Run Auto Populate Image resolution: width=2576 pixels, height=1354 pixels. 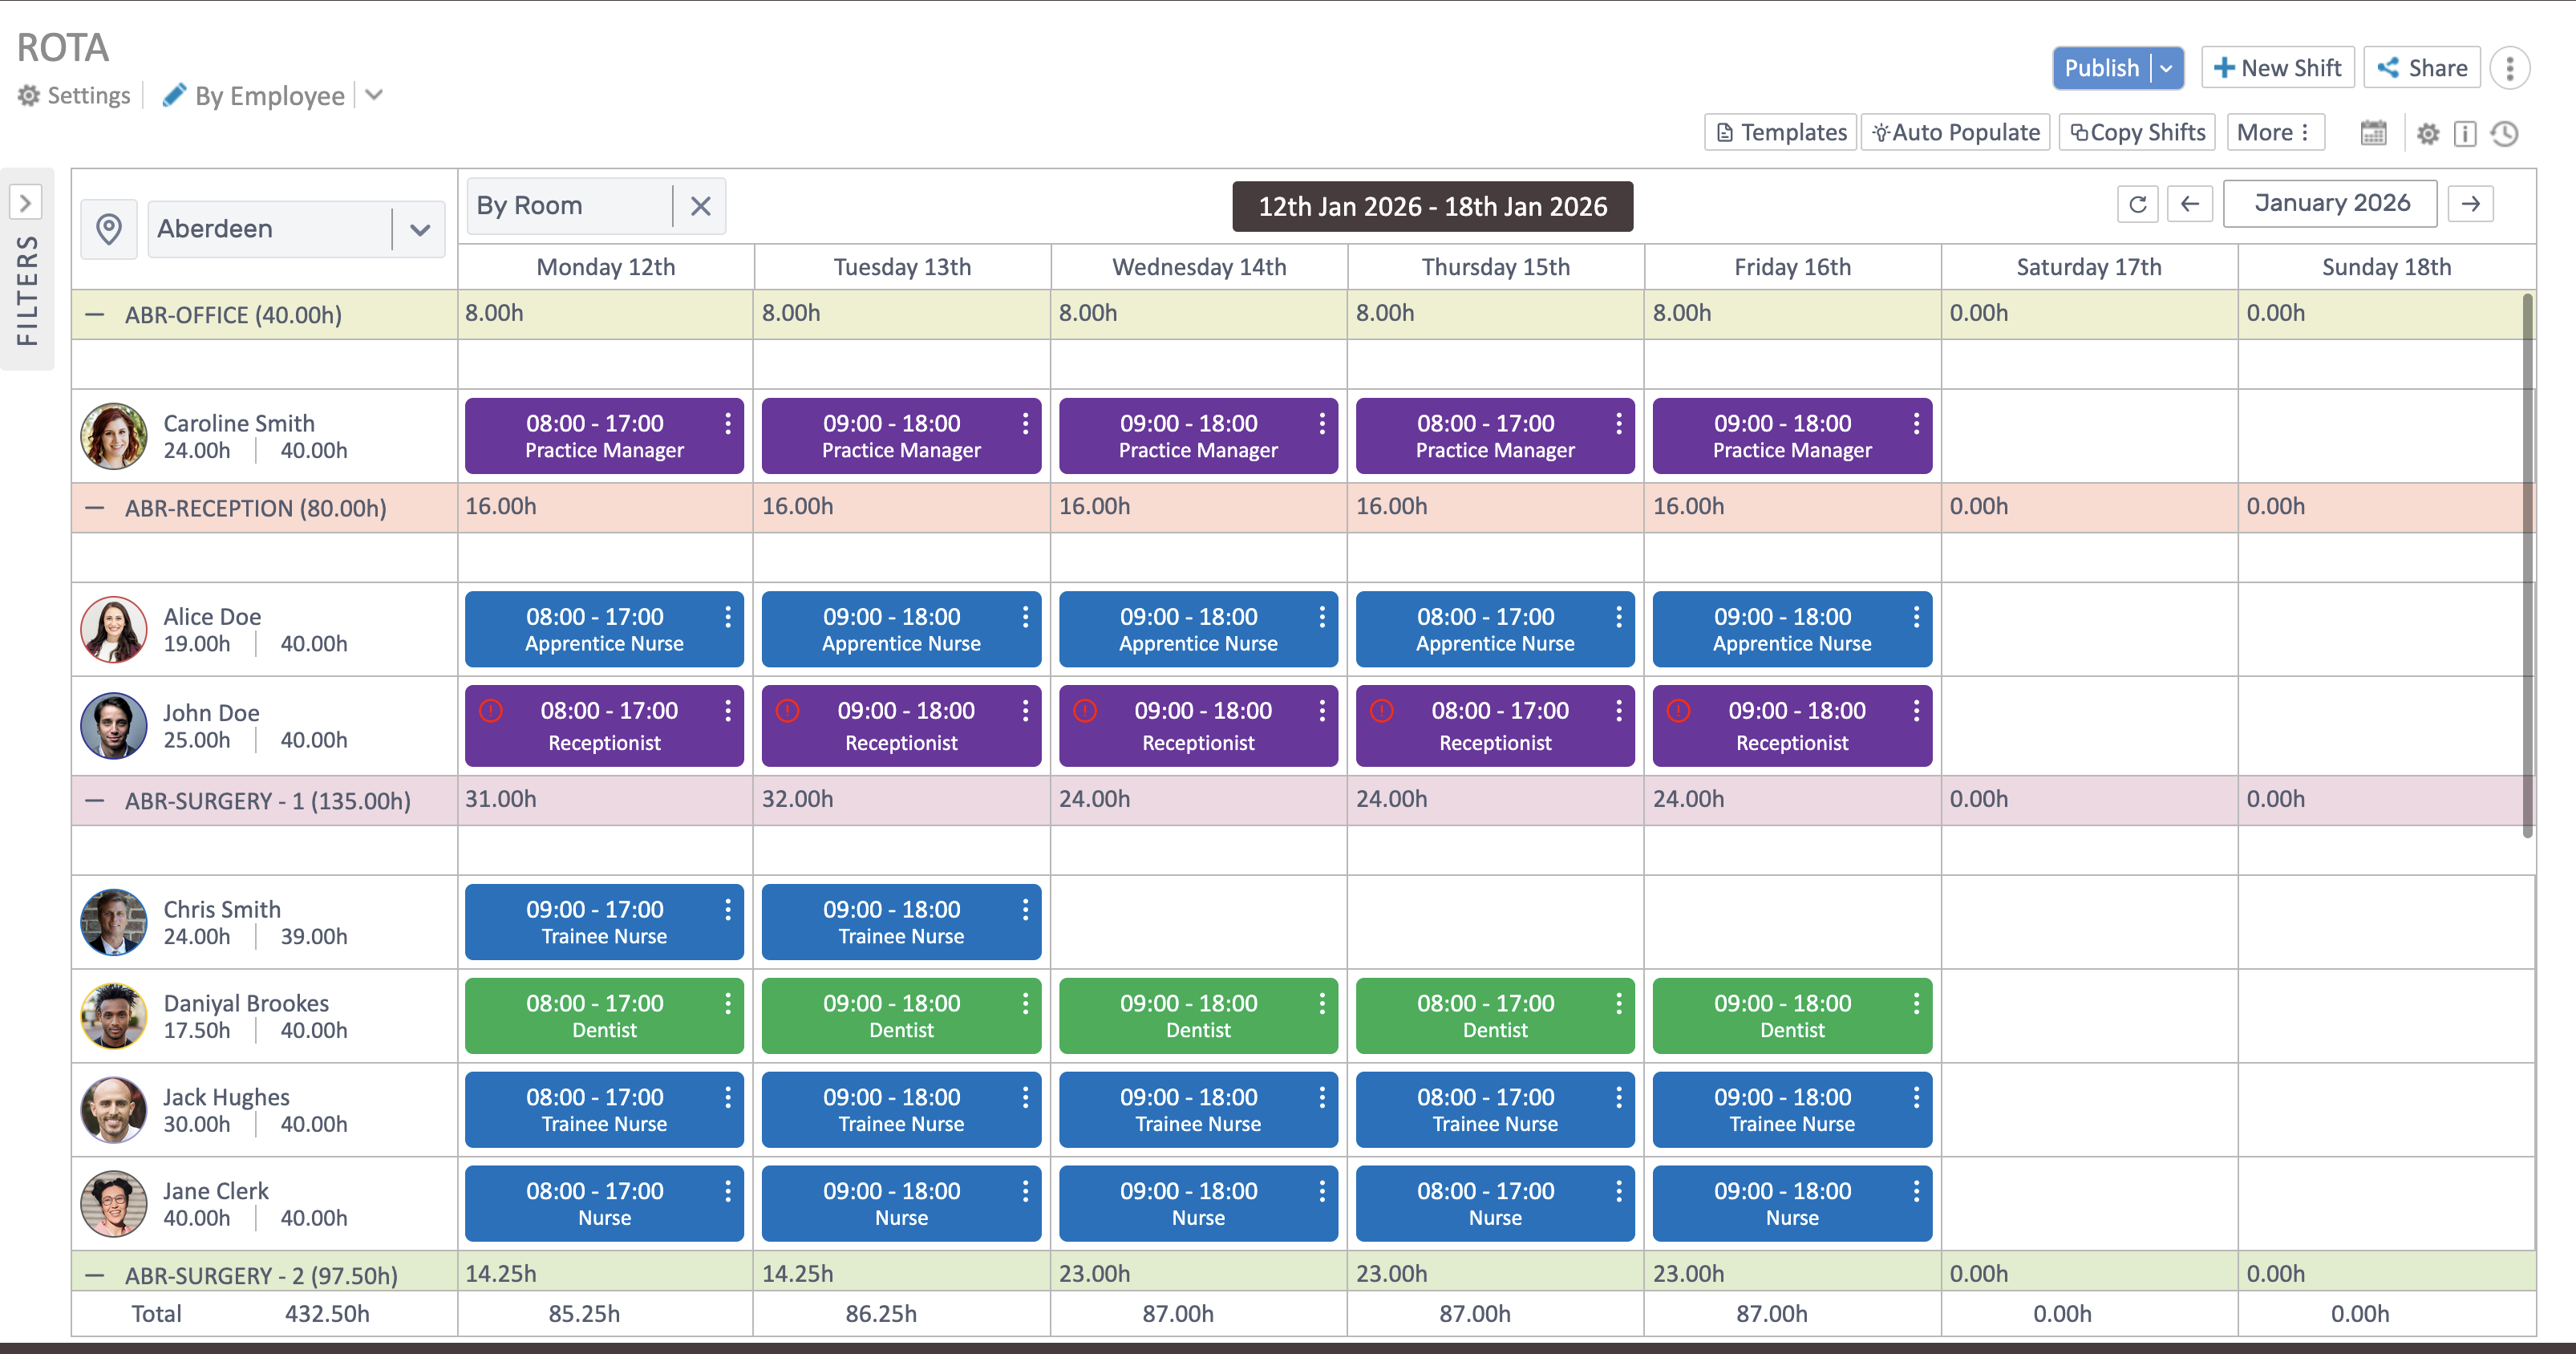(x=1955, y=131)
